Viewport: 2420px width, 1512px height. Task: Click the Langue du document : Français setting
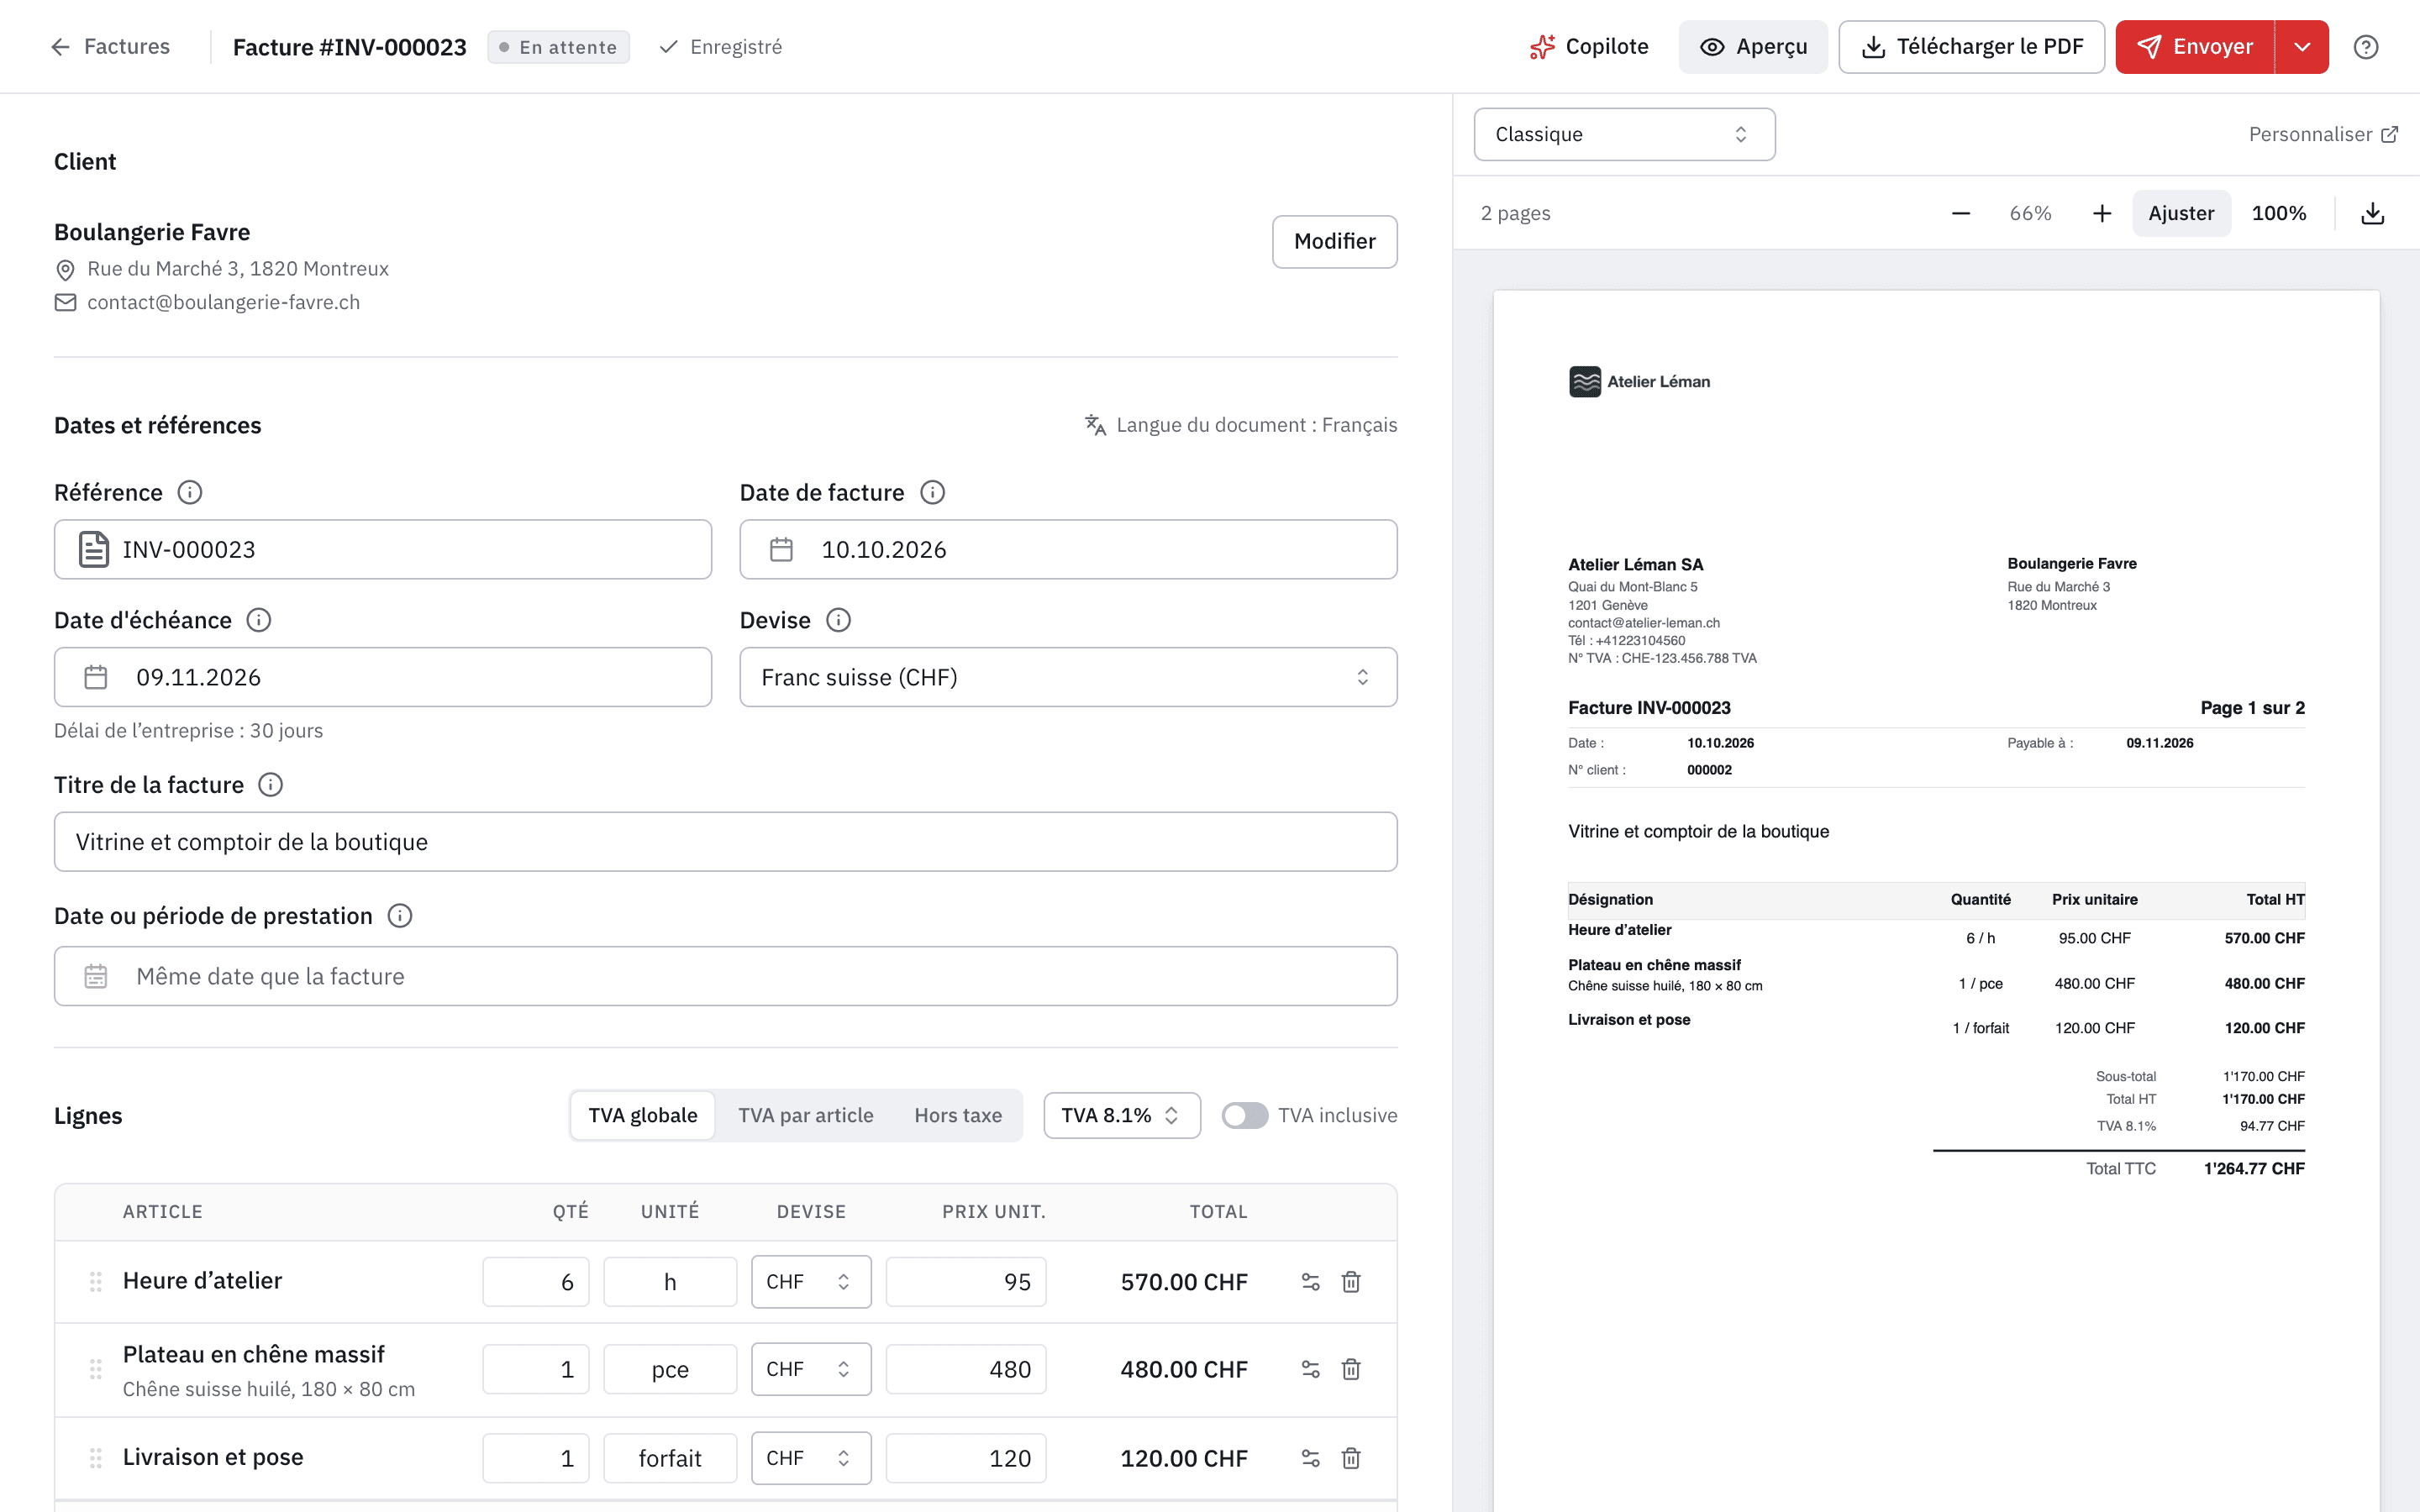point(1240,425)
